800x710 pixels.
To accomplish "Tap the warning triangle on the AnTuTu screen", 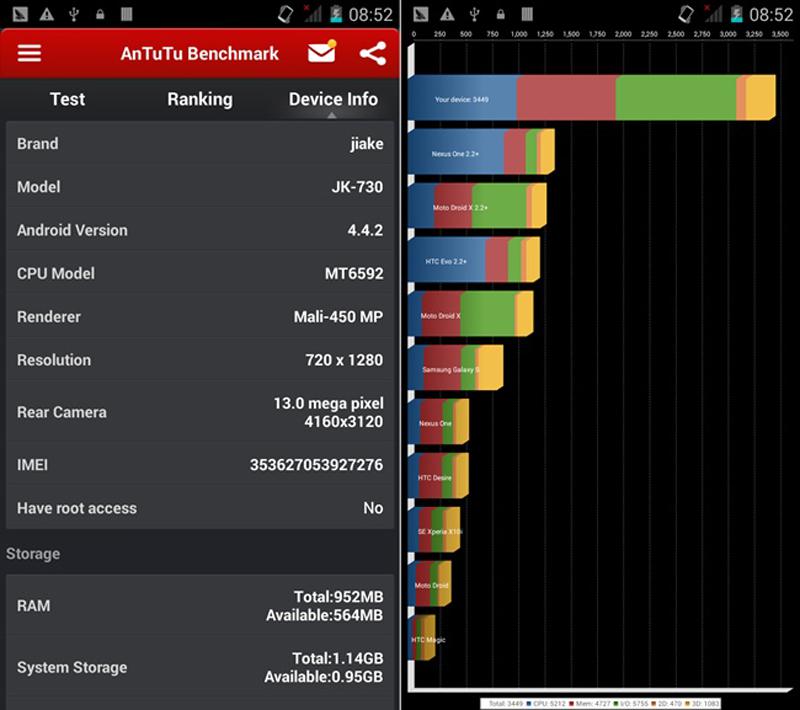I will 47,14.
